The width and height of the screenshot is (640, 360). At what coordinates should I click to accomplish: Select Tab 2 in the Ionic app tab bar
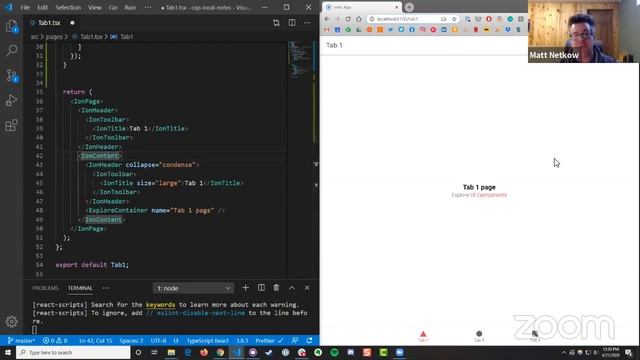[479, 336]
